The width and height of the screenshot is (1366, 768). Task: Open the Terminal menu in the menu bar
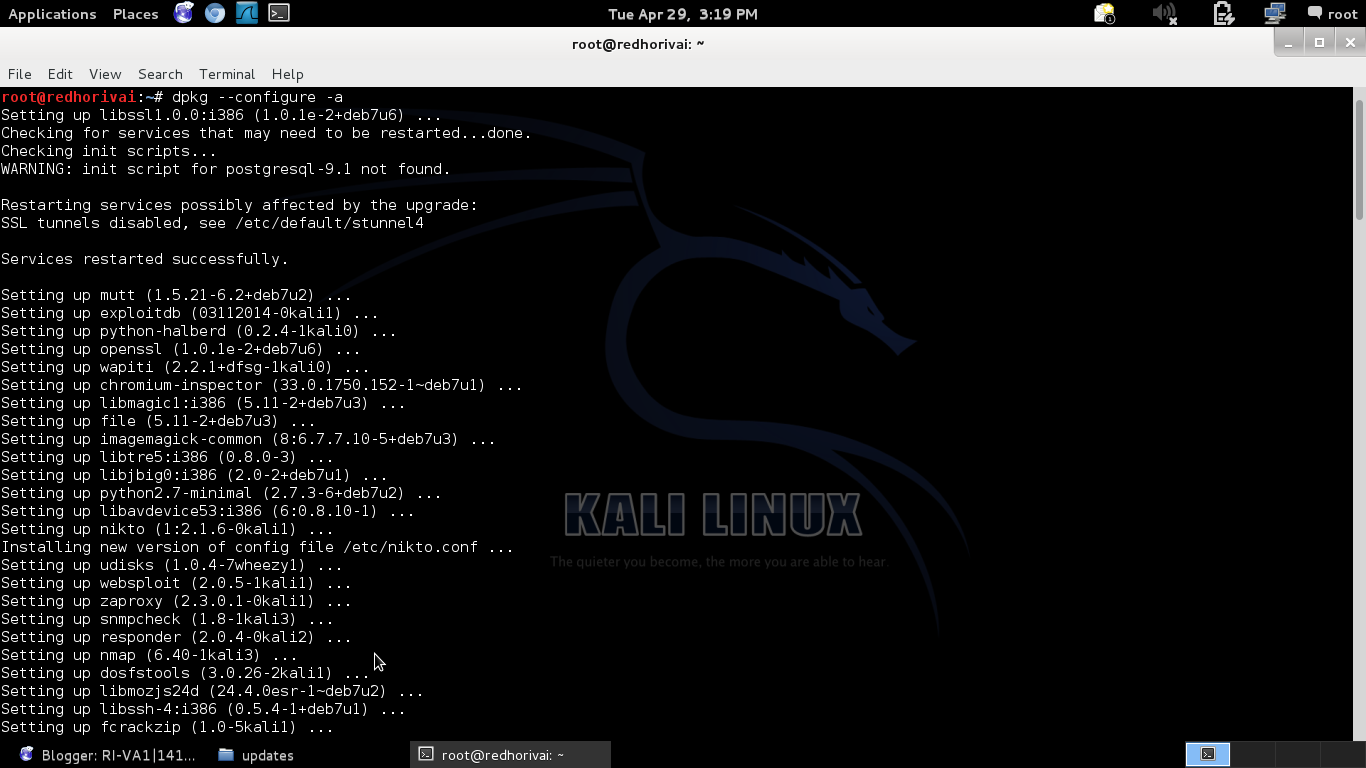(x=226, y=74)
